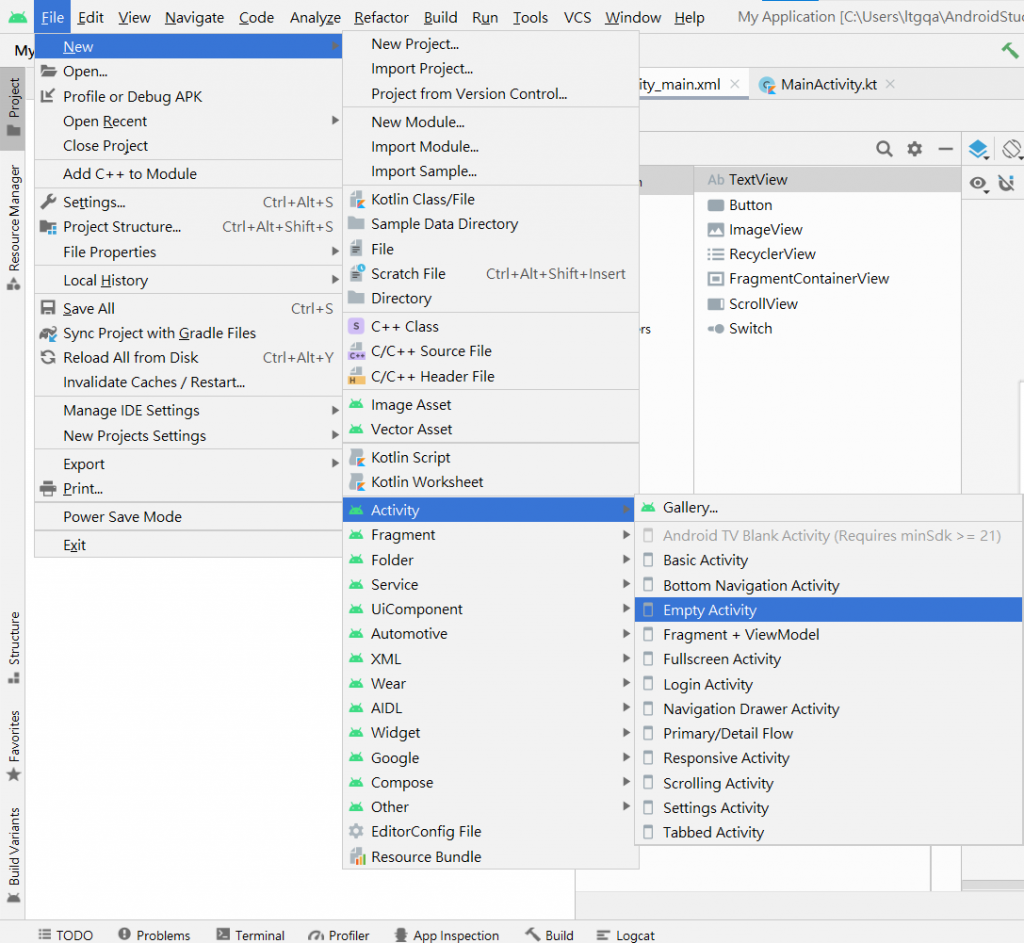Expand Open Recent submenu
The width and height of the screenshot is (1024, 943).
coord(189,121)
